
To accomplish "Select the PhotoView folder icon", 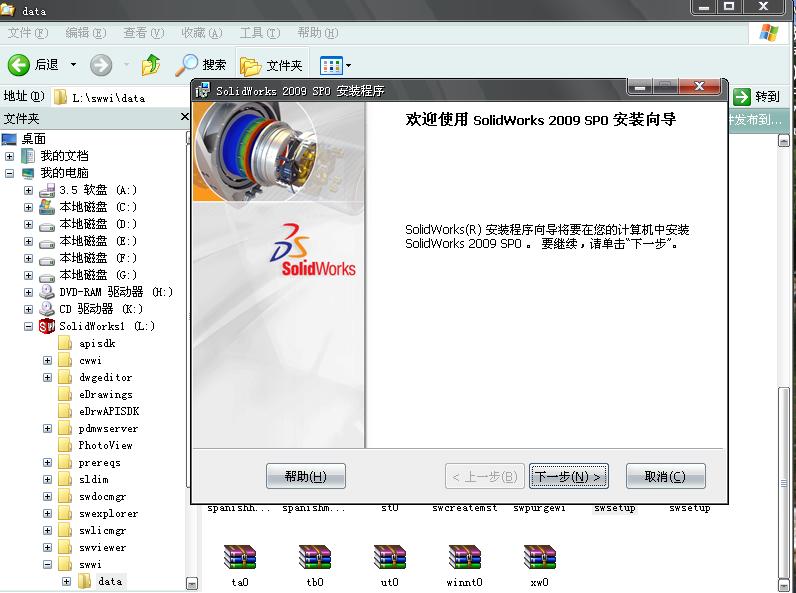I will (x=65, y=445).
